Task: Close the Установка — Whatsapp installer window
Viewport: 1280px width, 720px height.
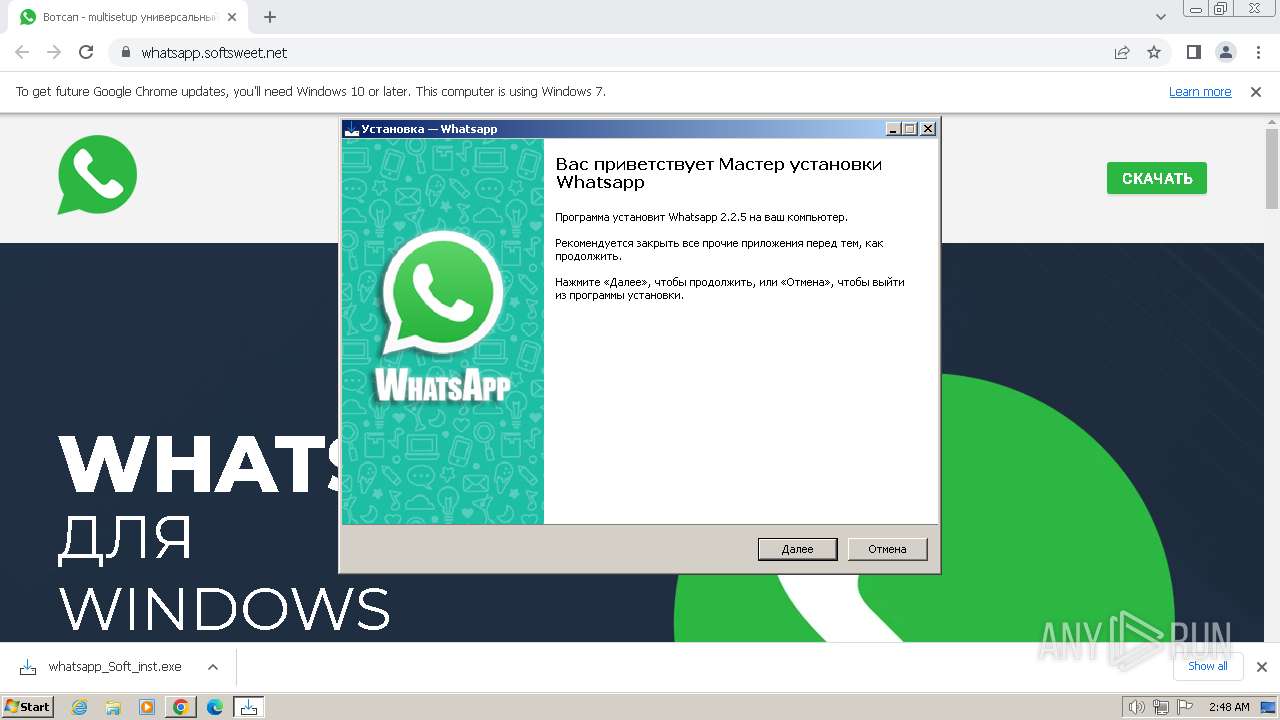Action: point(927,129)
